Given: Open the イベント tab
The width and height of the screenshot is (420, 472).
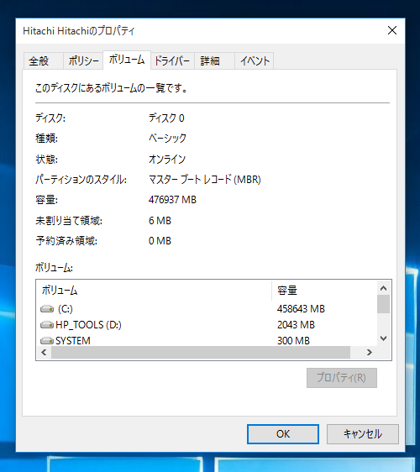Looking at the screenshot, I should tap(254, 61).
